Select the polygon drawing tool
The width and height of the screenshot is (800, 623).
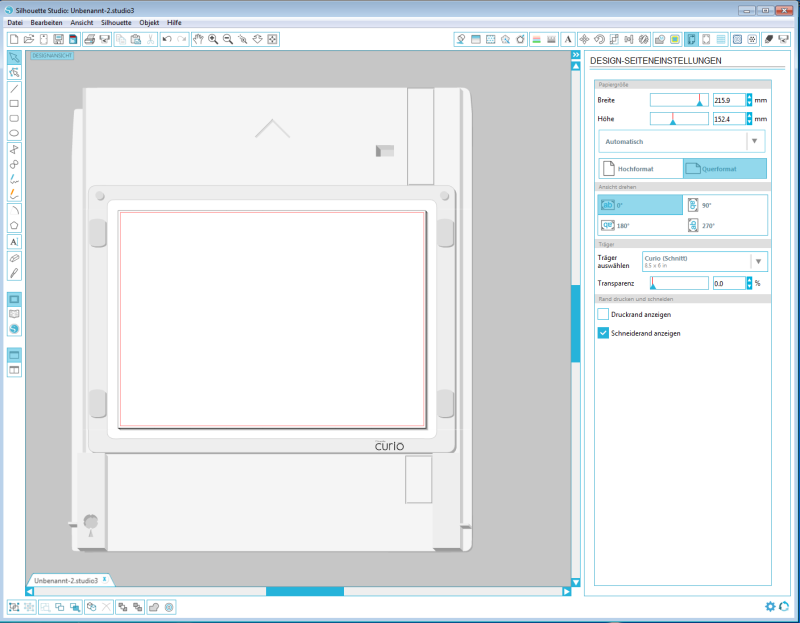(x=14, y=225)
